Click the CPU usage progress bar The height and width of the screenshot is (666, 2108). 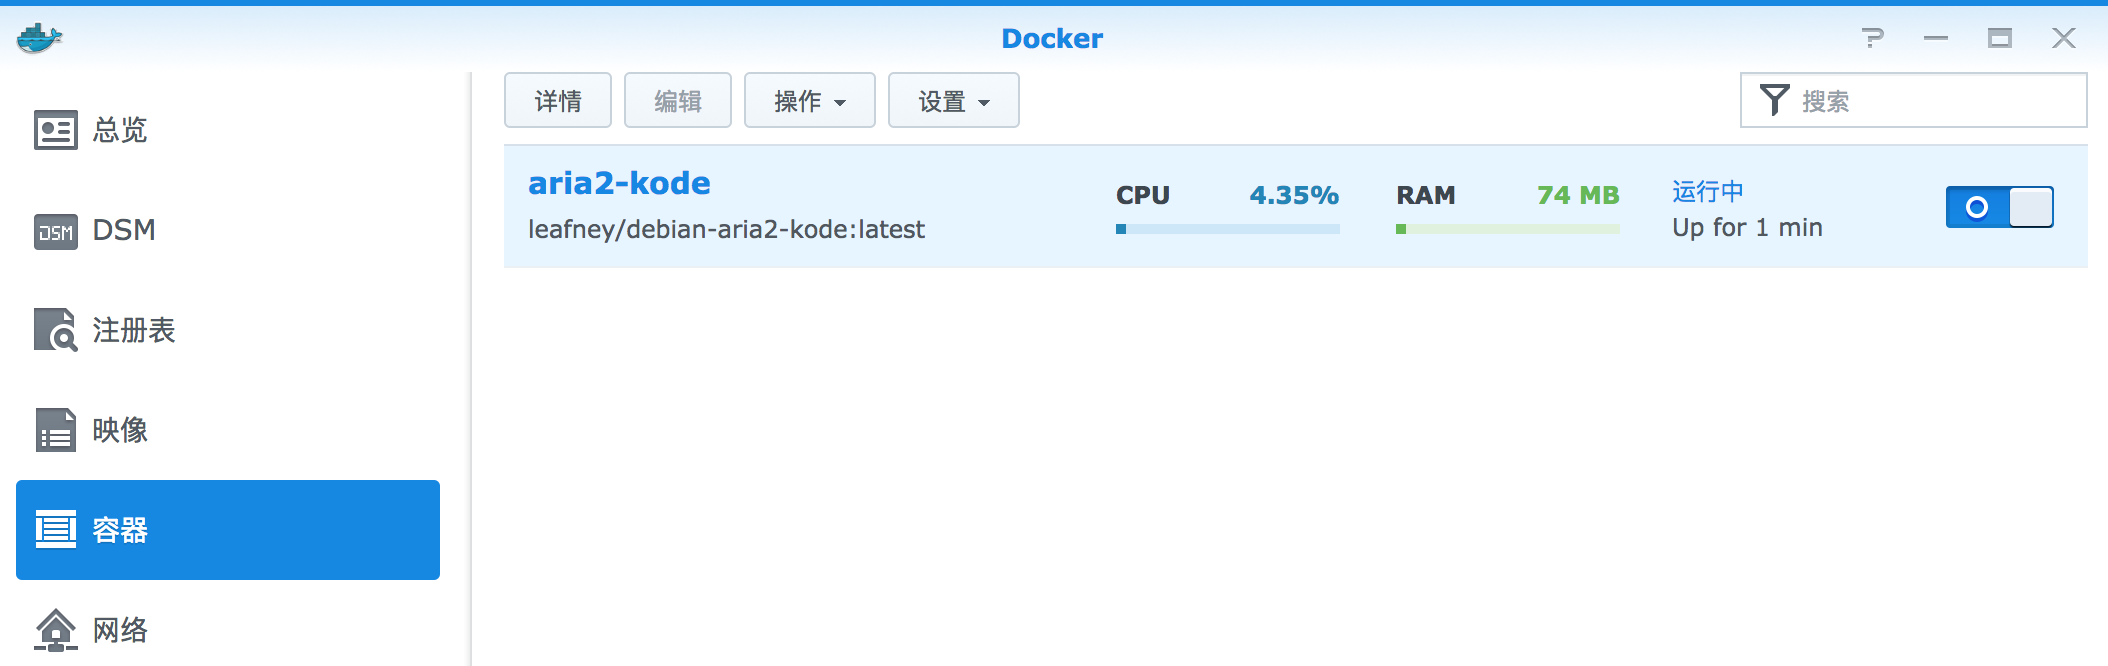1228,229
